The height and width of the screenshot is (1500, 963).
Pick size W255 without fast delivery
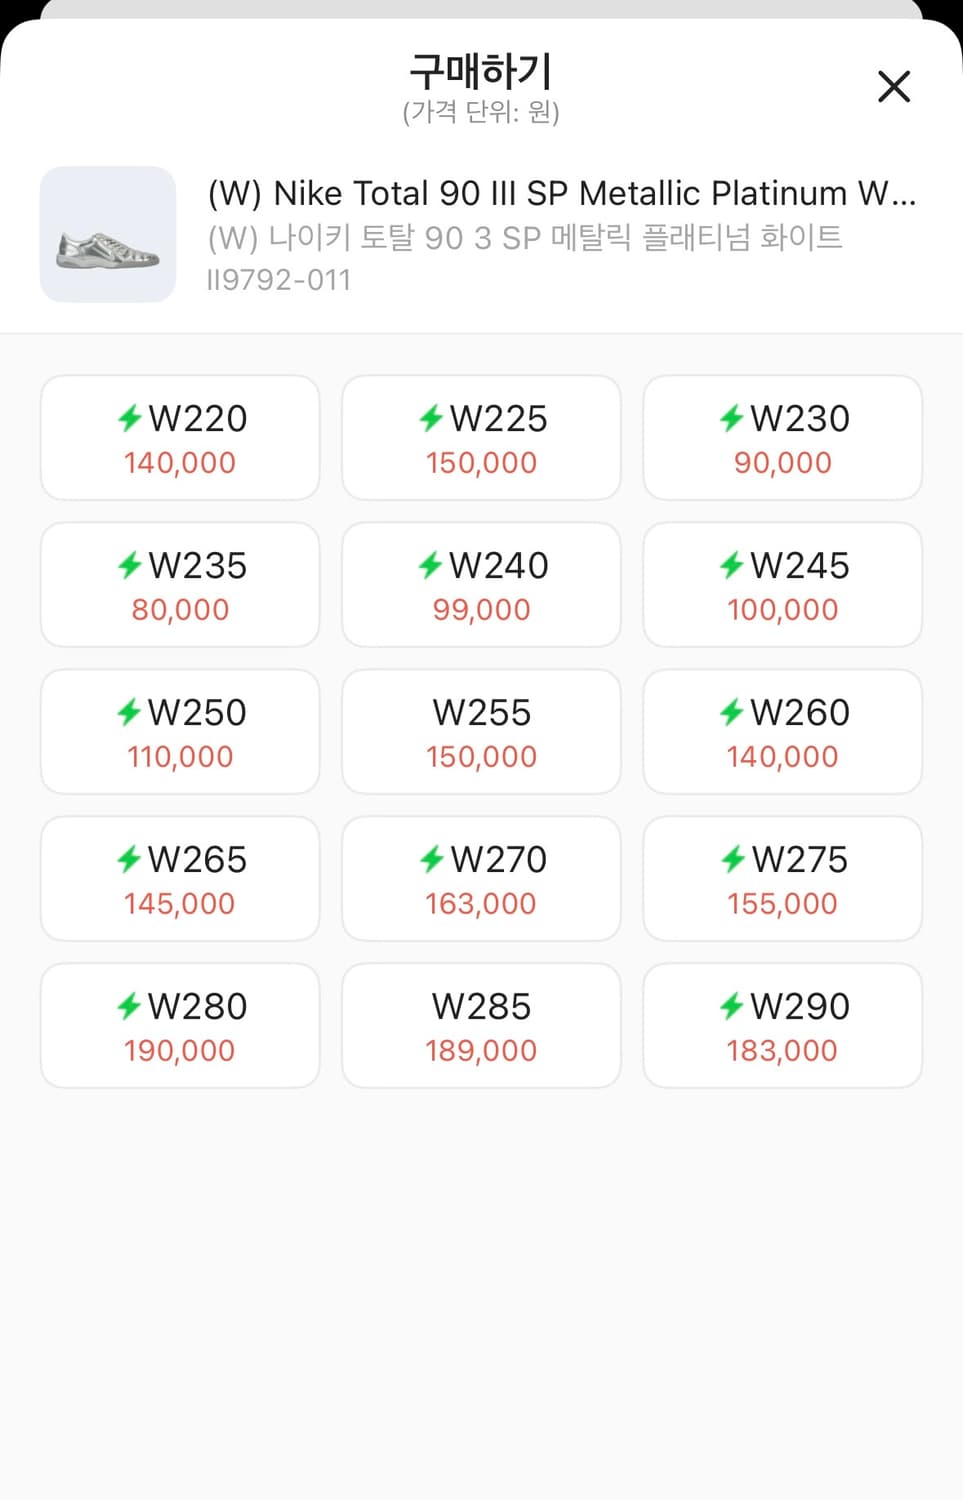tap(481, 732)
